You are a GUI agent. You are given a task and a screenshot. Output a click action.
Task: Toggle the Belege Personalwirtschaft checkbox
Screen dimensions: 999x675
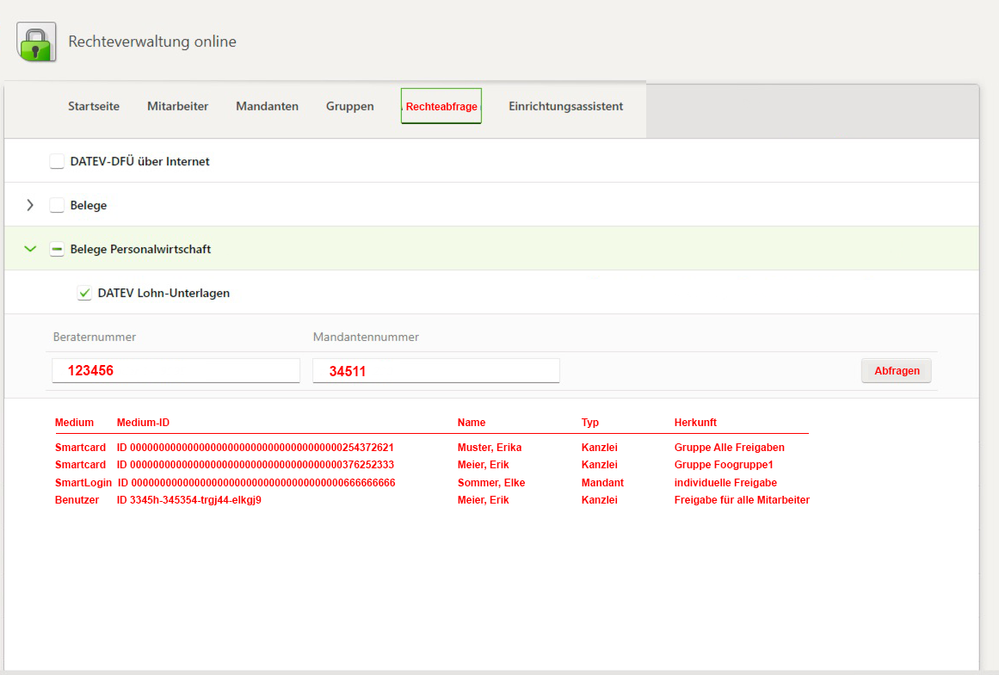(x=57, y=249)
